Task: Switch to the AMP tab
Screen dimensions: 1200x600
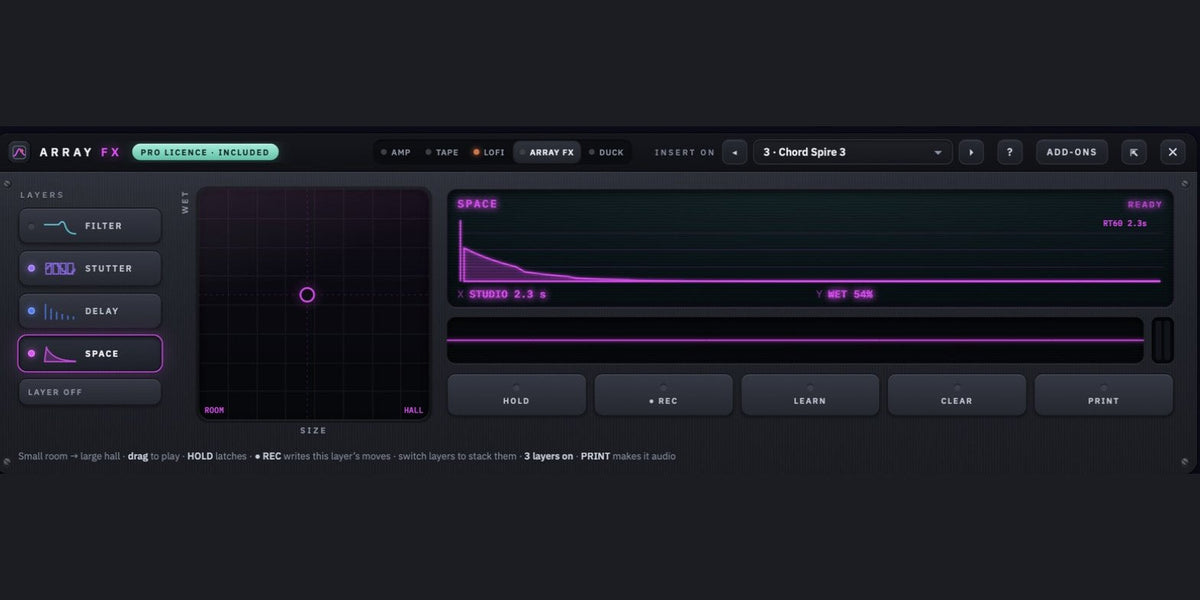Action: click(396, 152)
